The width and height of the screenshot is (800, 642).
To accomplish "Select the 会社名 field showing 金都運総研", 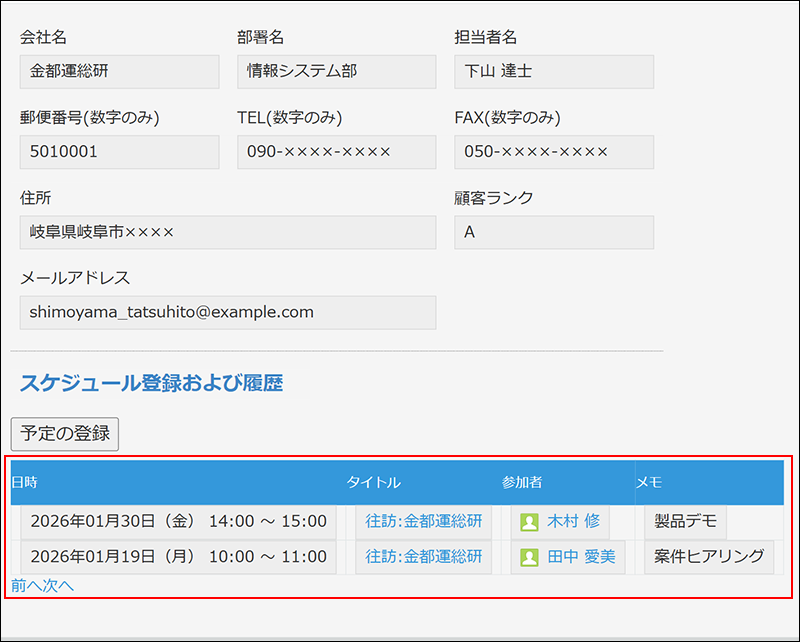I will (119, 71).
